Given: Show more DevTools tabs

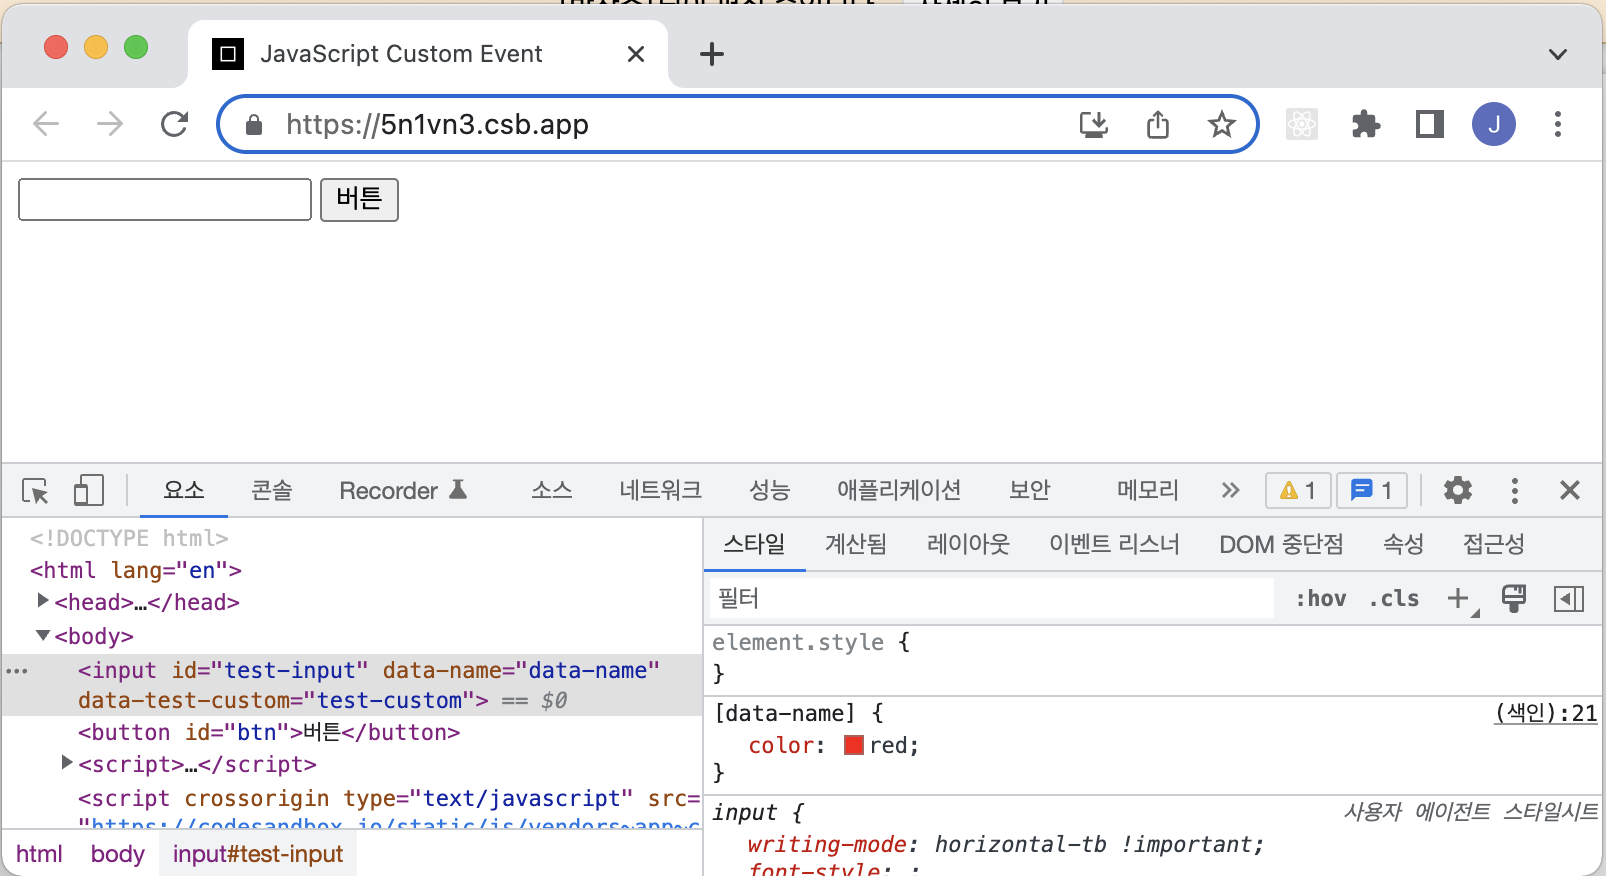Looking at the screenshot, I should 1230,490.
